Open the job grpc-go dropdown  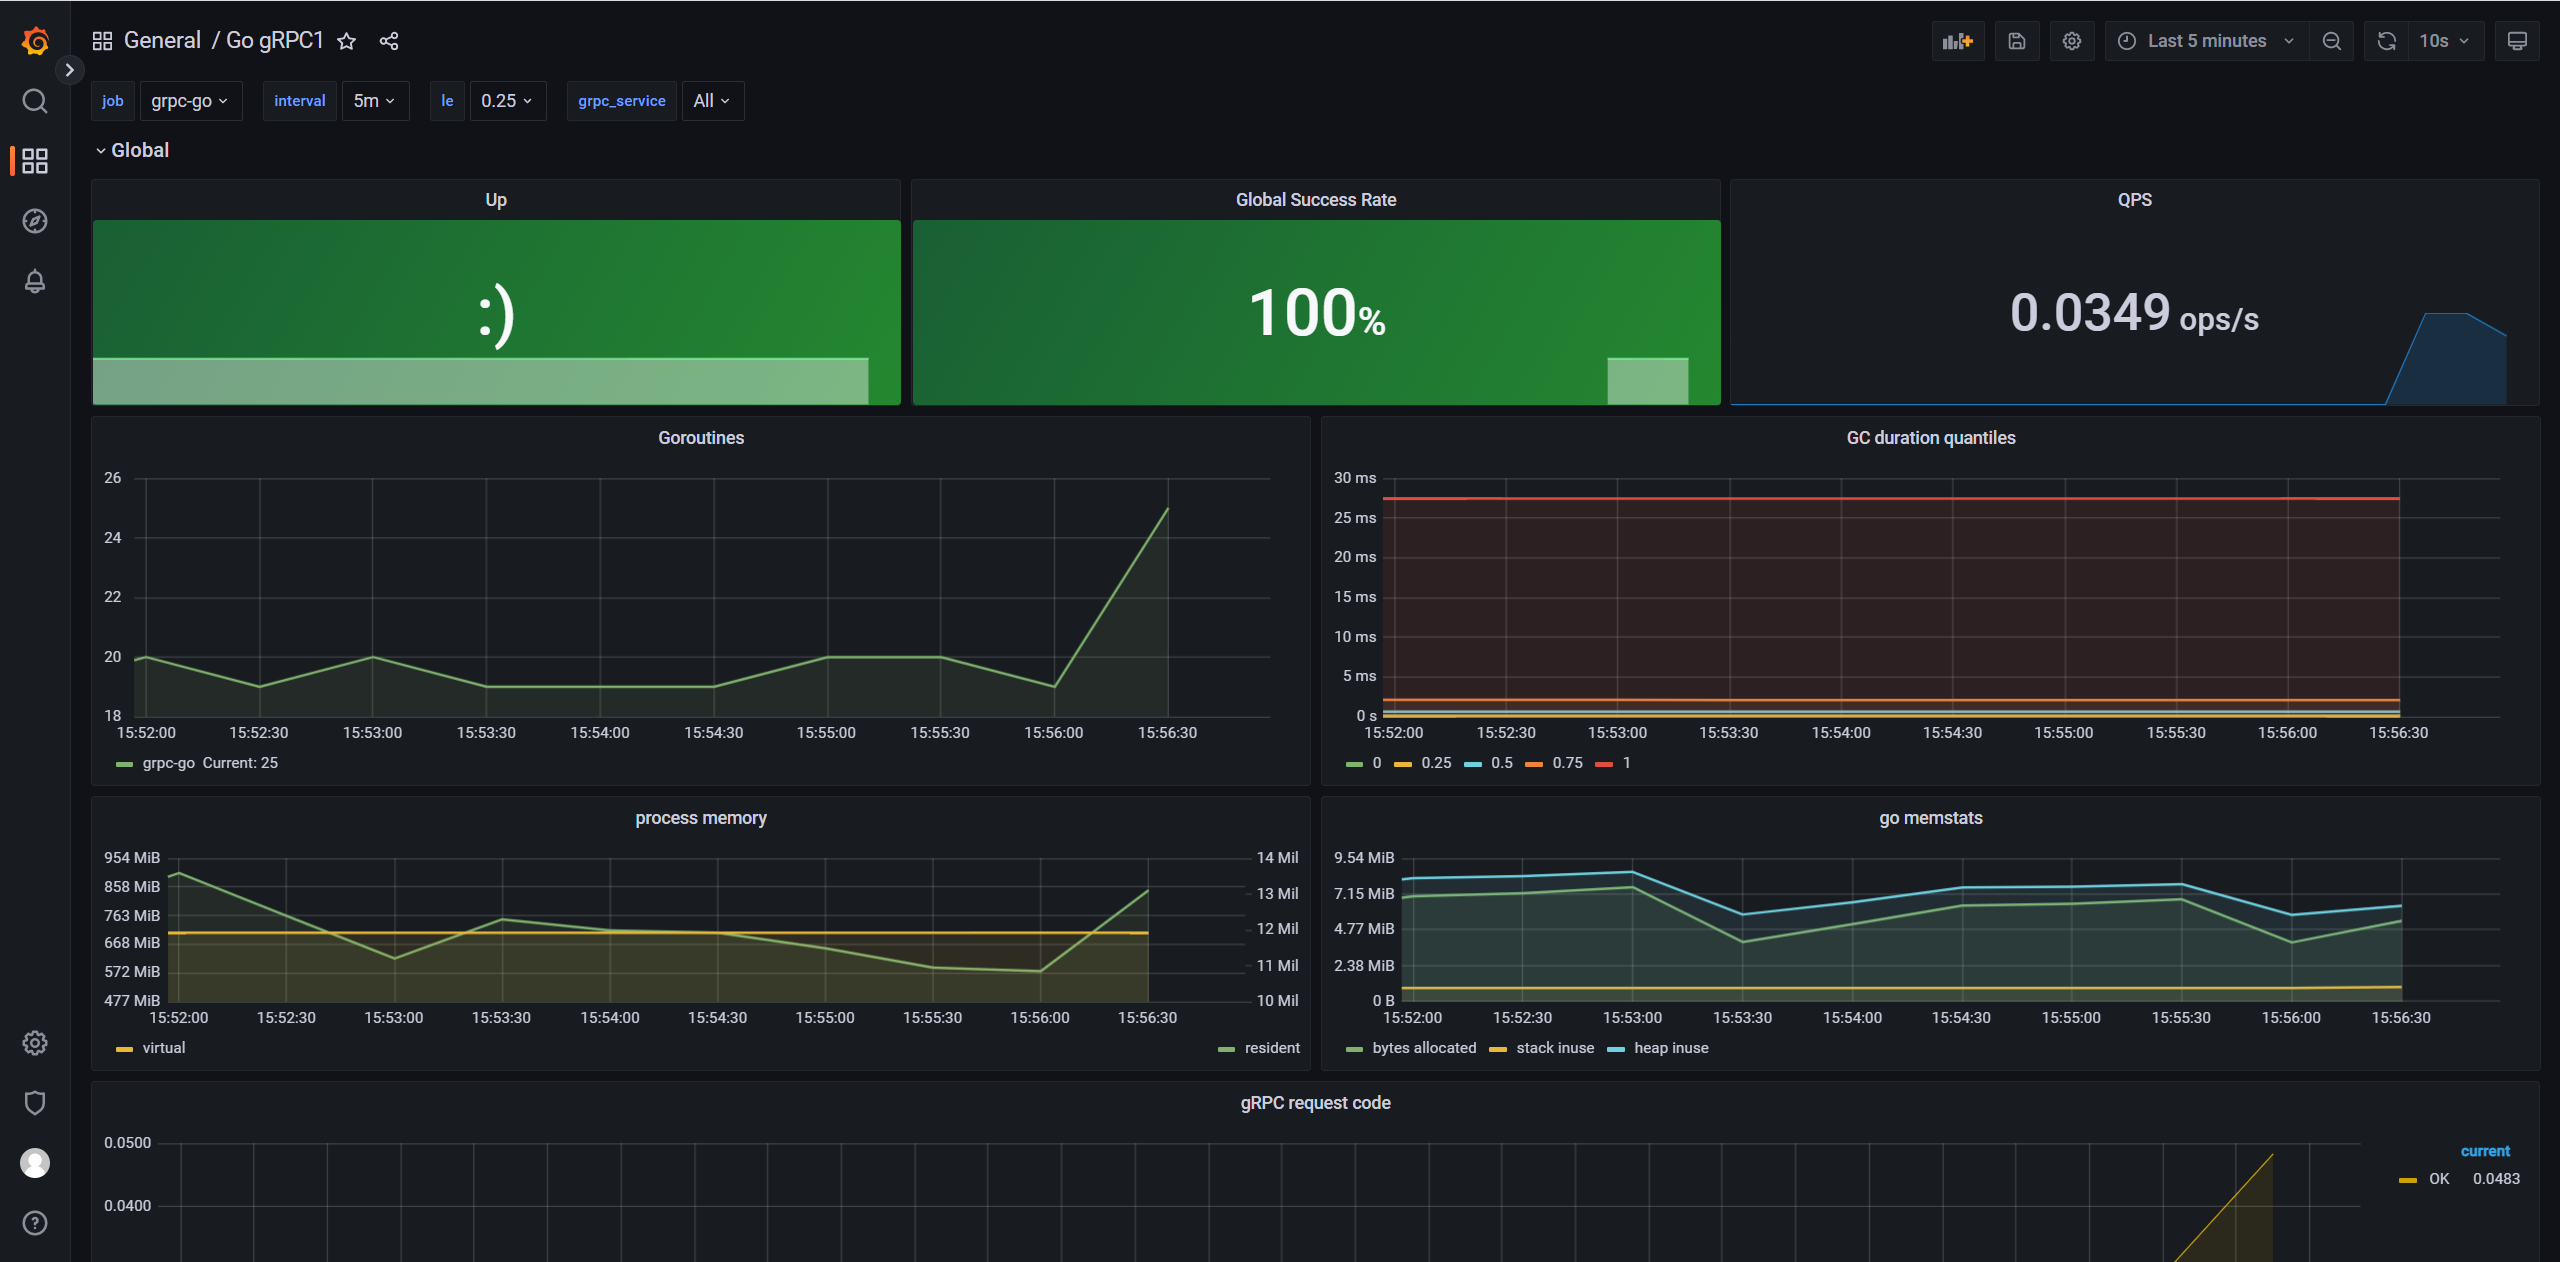pyautogui.click(x=190, y=101)
